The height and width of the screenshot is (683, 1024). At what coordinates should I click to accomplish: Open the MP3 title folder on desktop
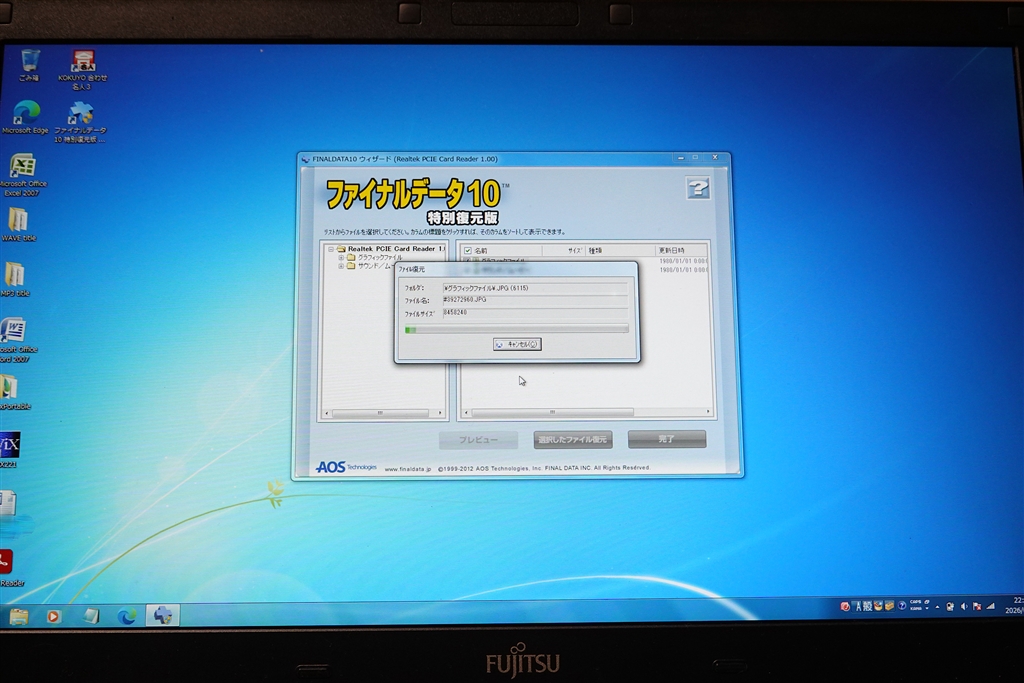[16, 279]
